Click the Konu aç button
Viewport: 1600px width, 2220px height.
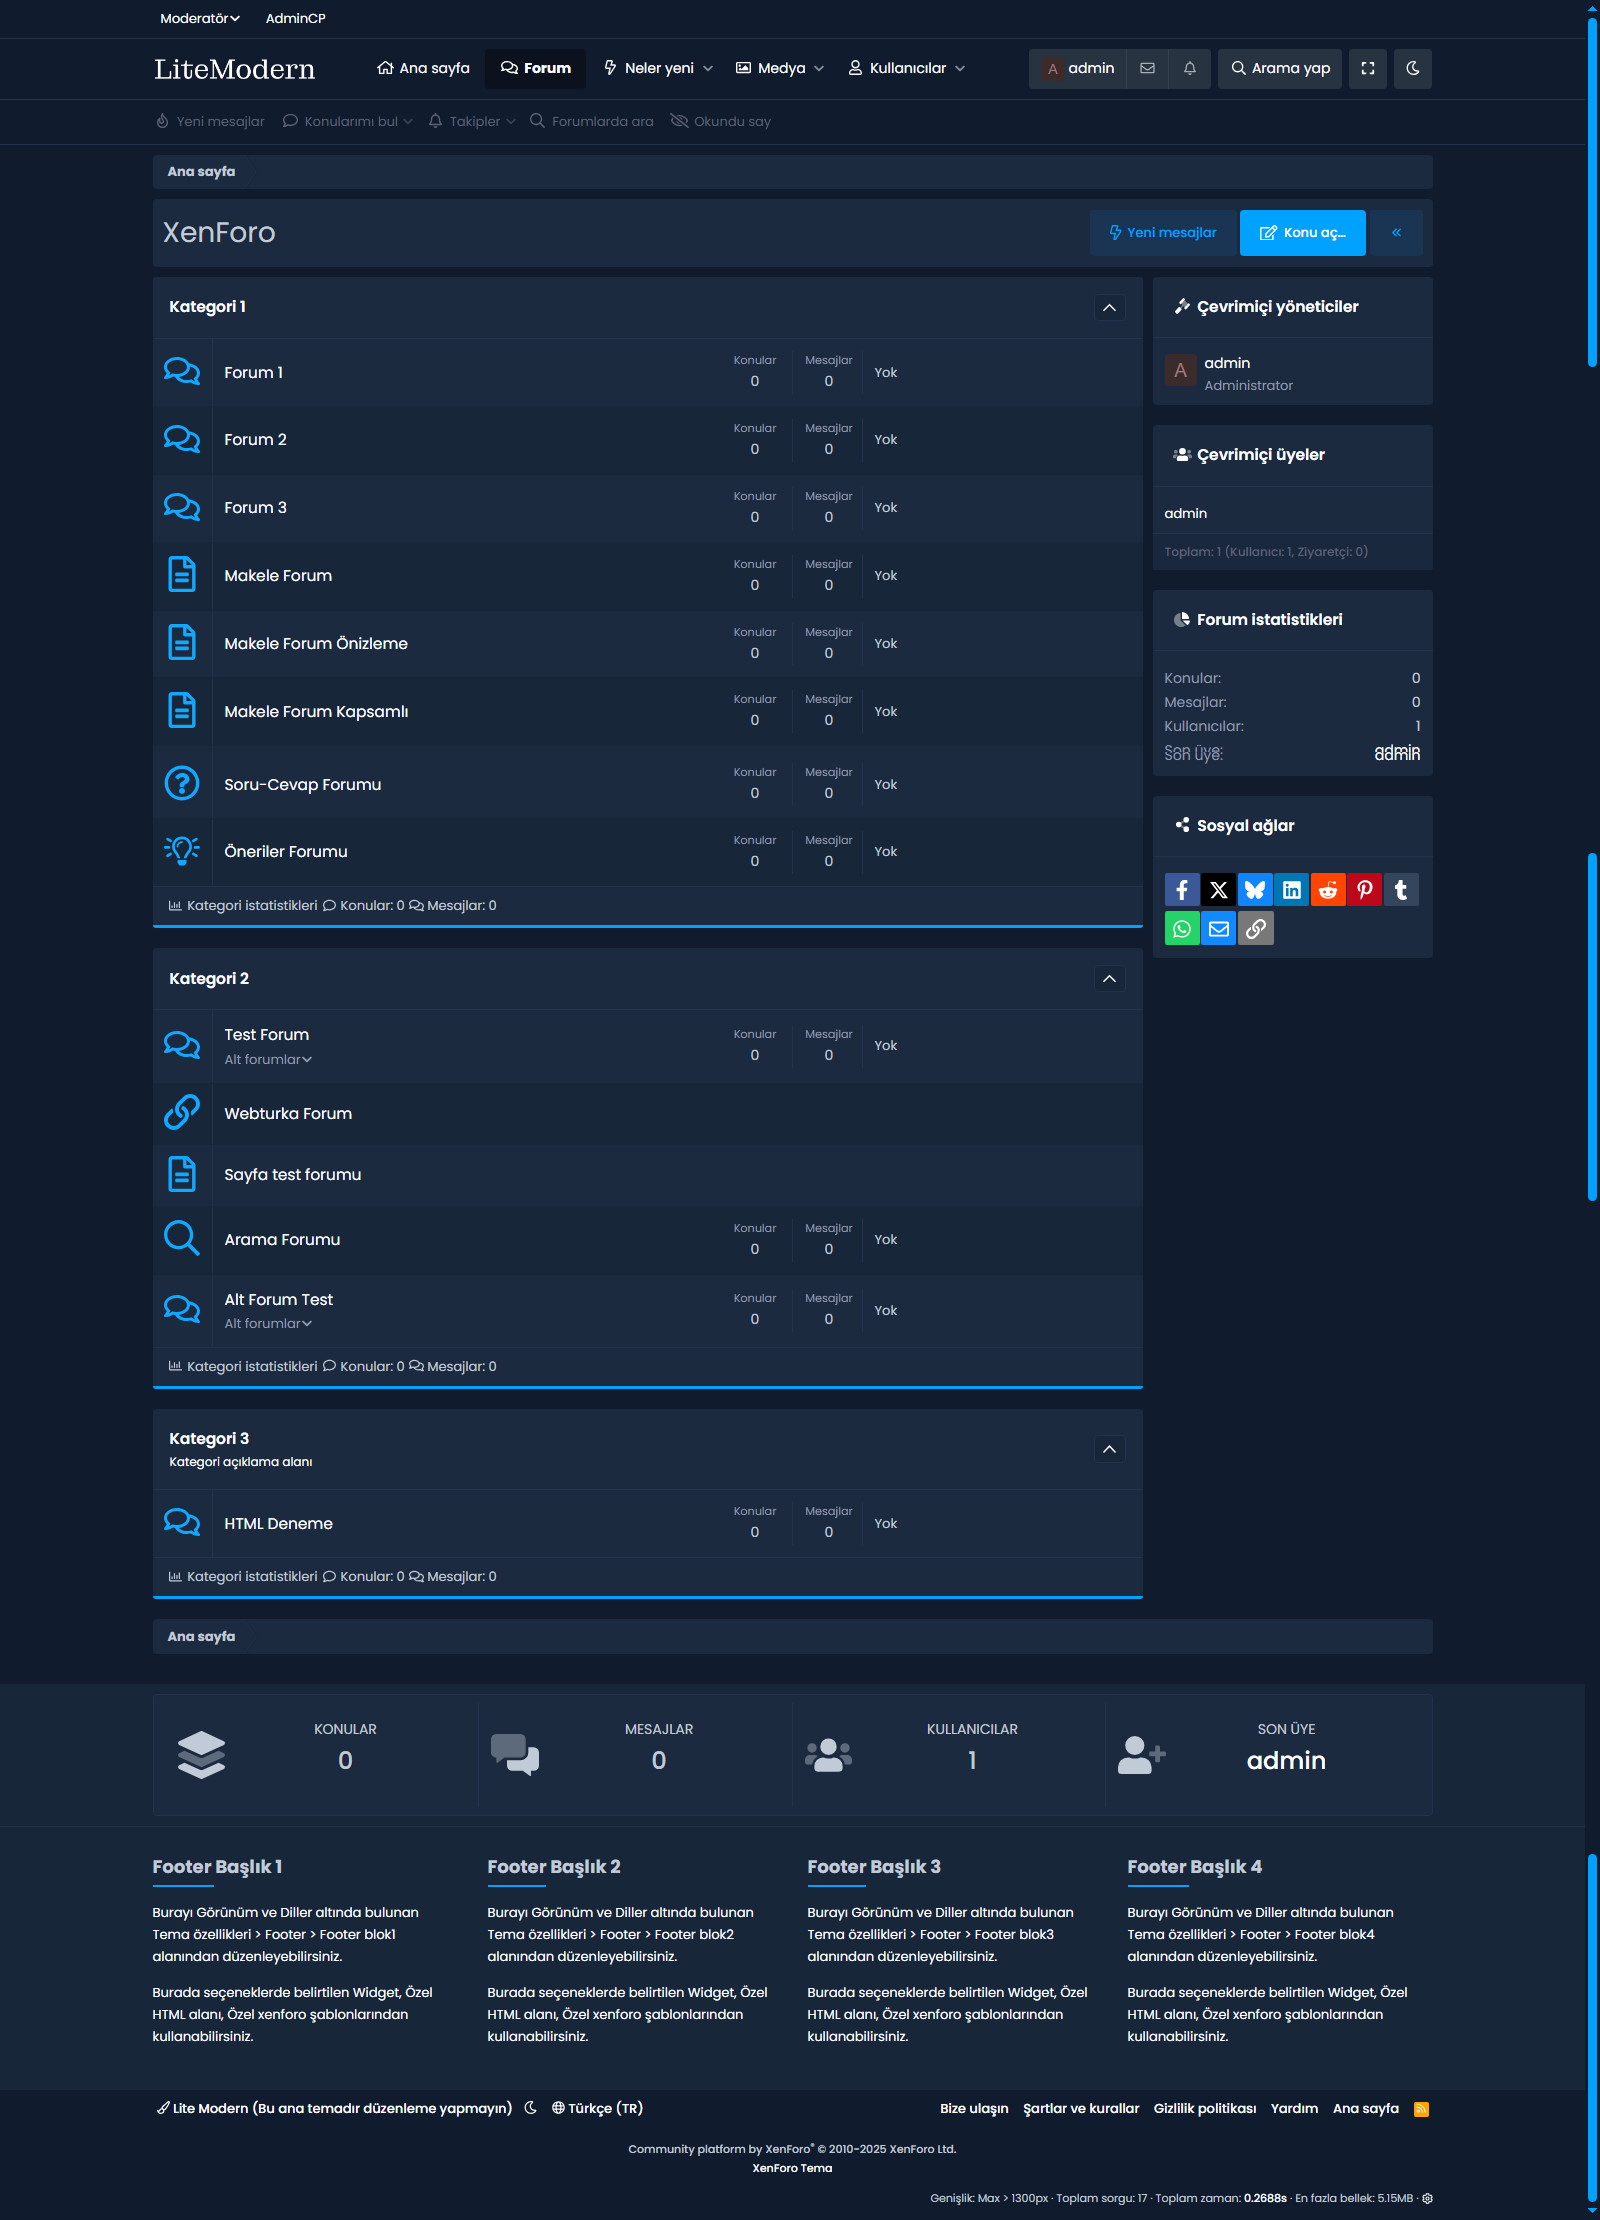pos(1302,233)
